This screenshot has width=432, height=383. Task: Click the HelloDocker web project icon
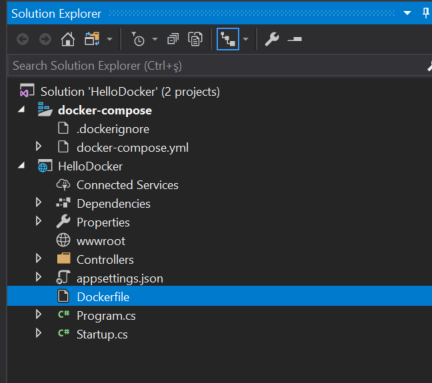(x=45, y=166)
